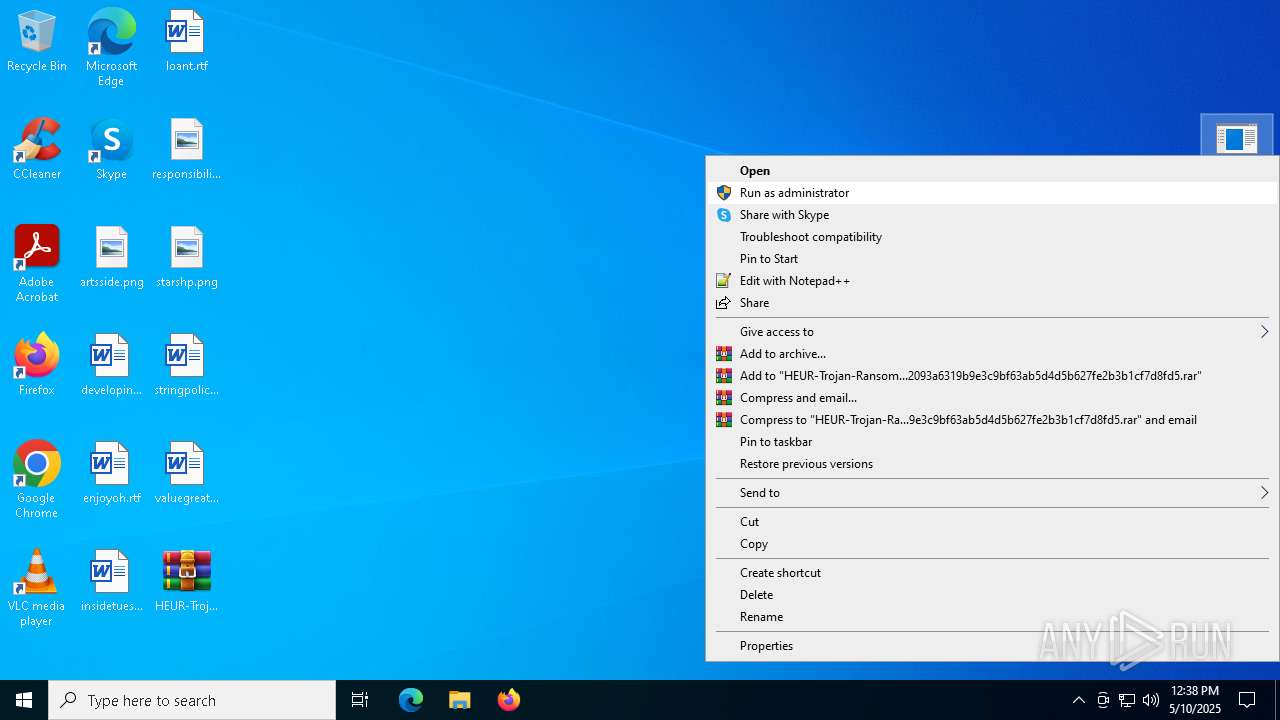
Task: Select the valuegreat... Word document icon
Action: coord(186,473)
